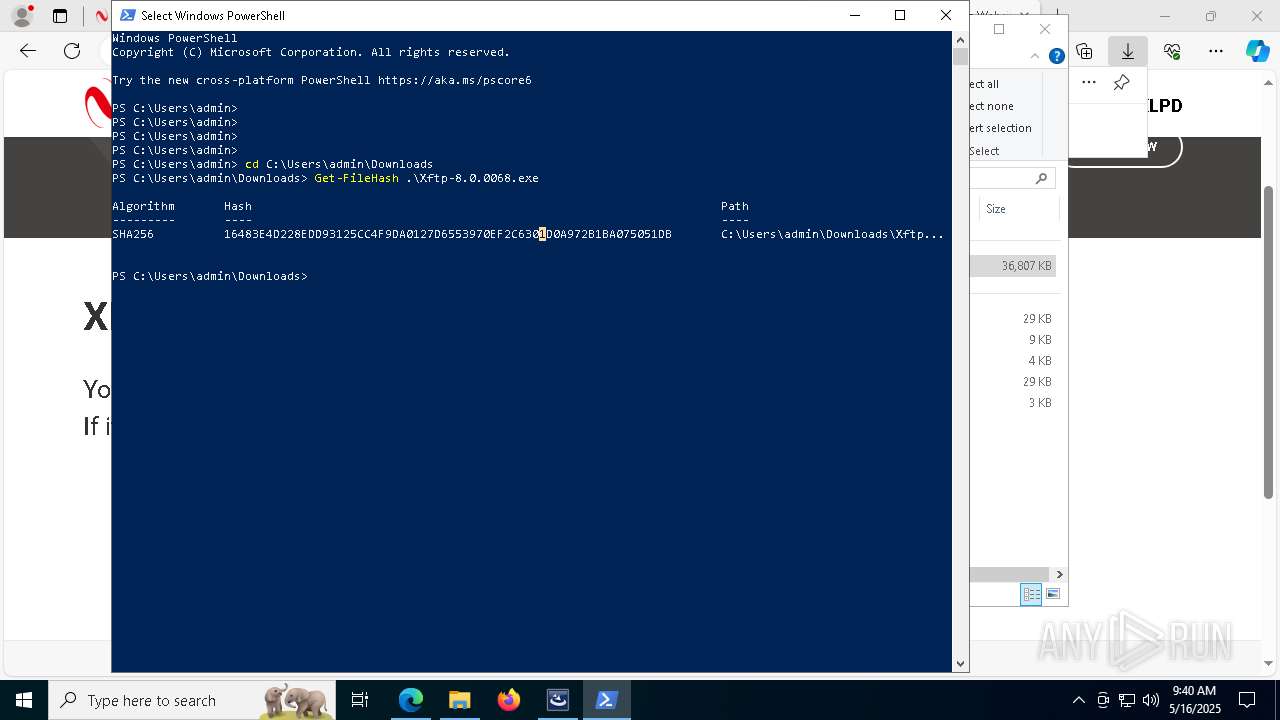Open Edge Settings and more menu

[1216, 51]
